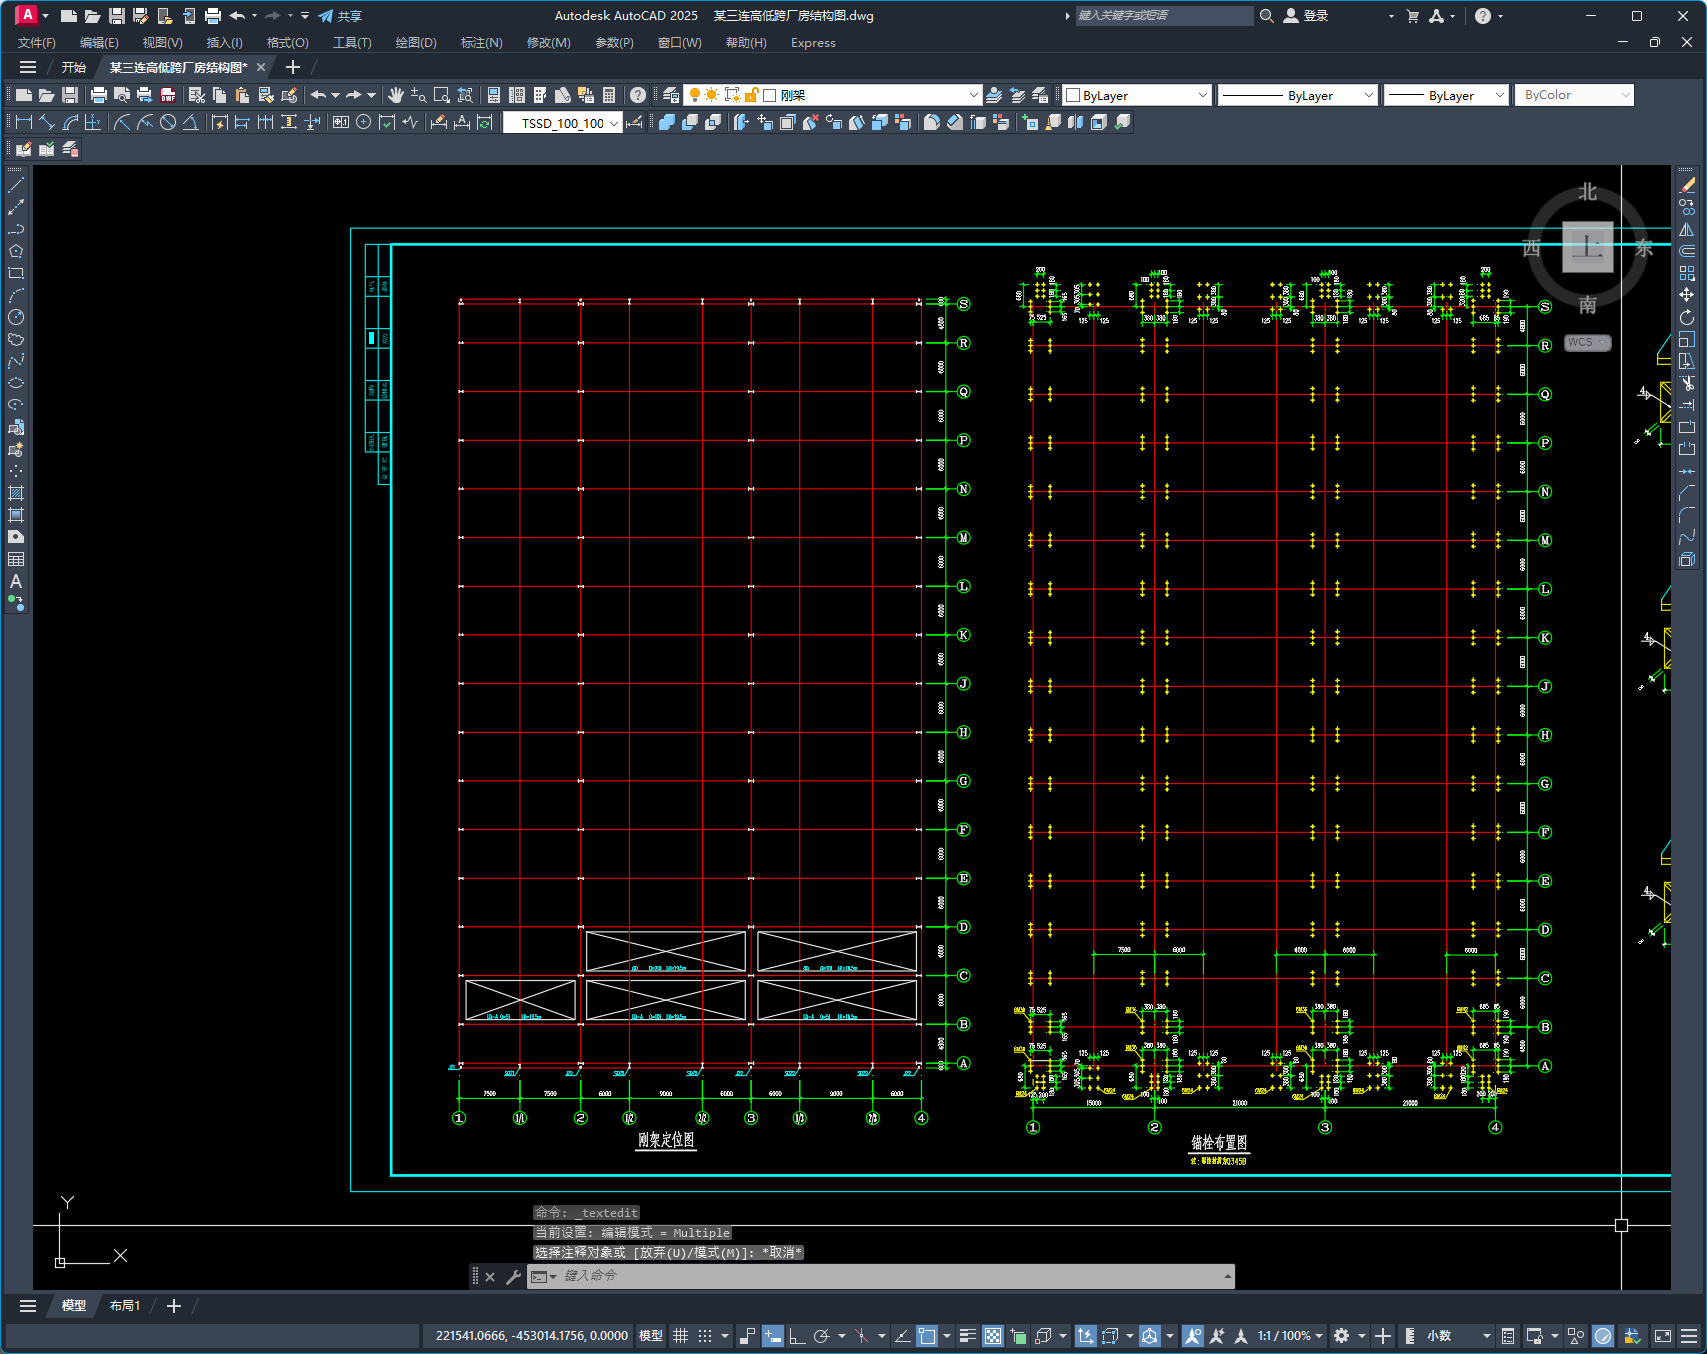
Task: Click the 模型 button in status bar
Action: pos(651,1336)
